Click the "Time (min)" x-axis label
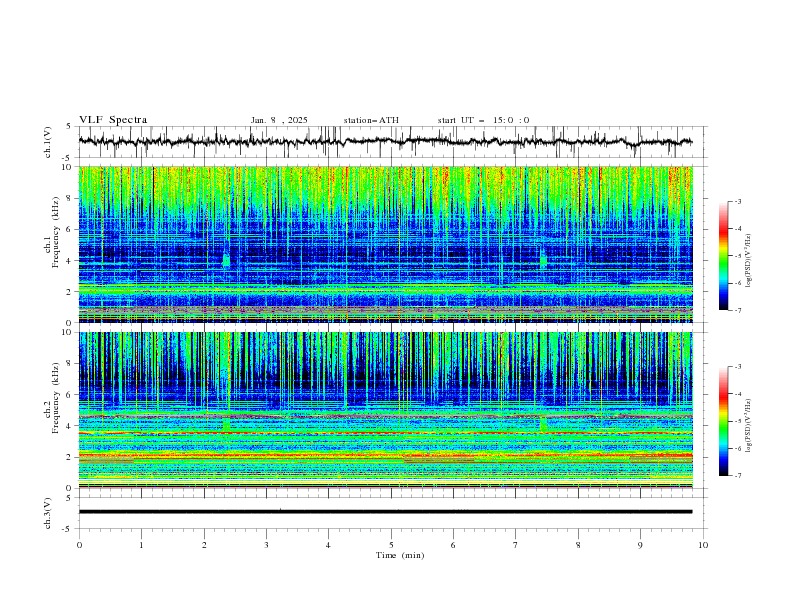The image size is (792, 612). click(x=400, y=555)
